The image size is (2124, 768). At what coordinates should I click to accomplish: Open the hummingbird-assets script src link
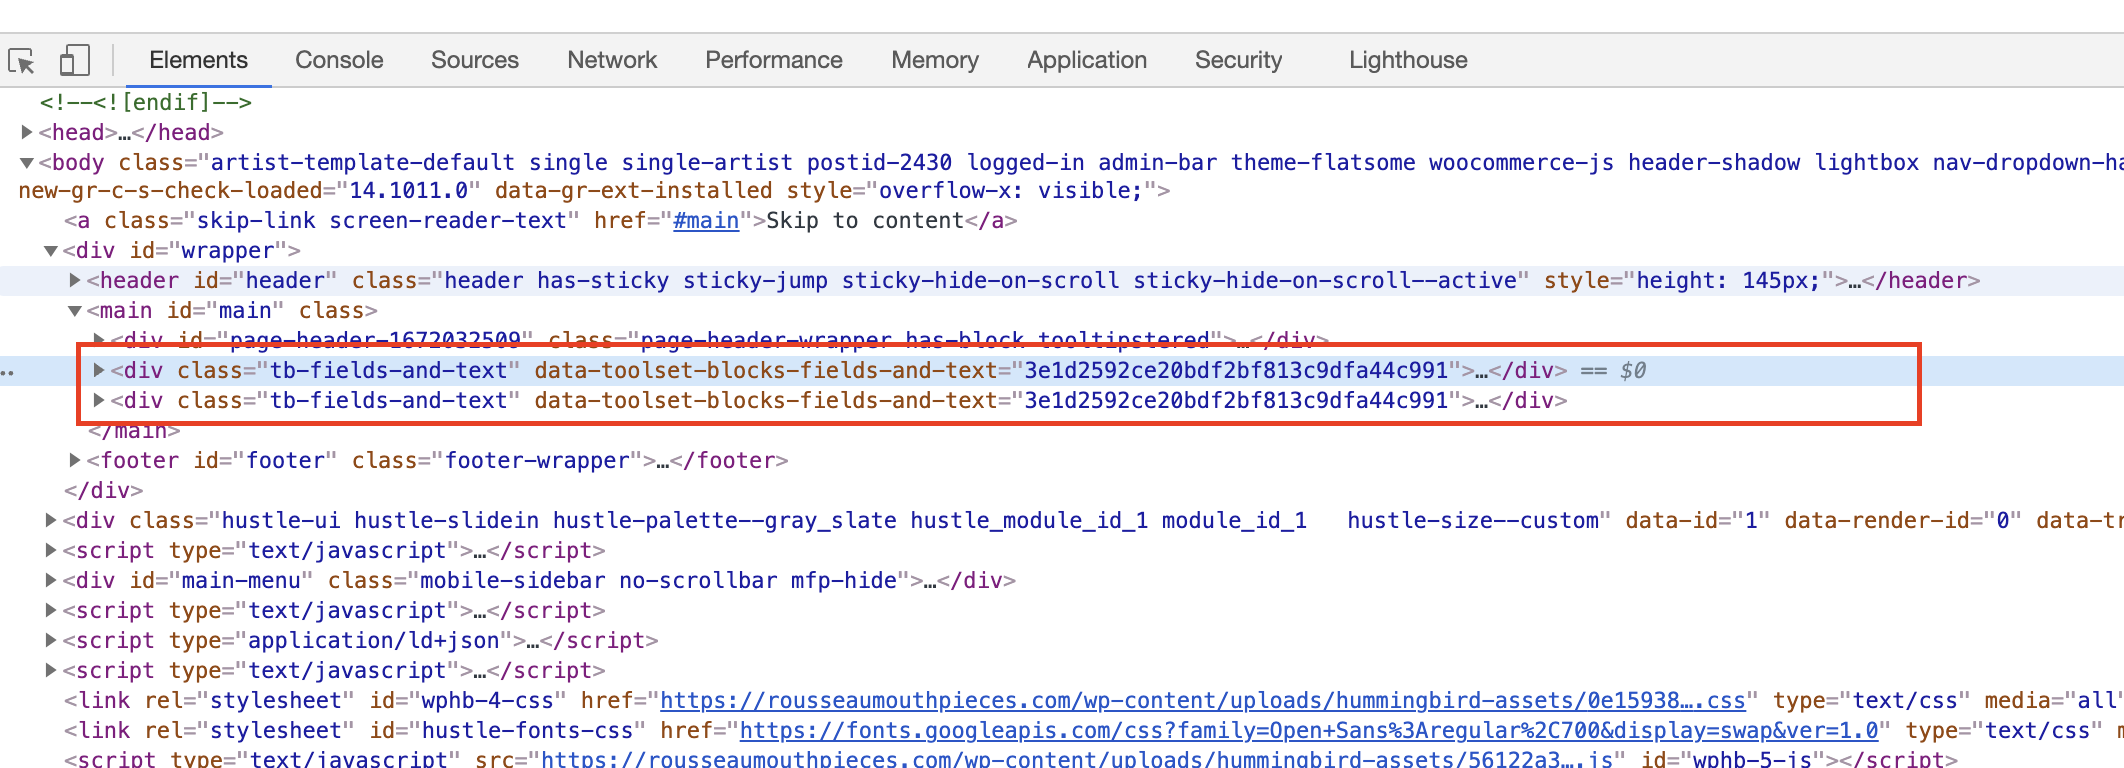(1077, 759)
